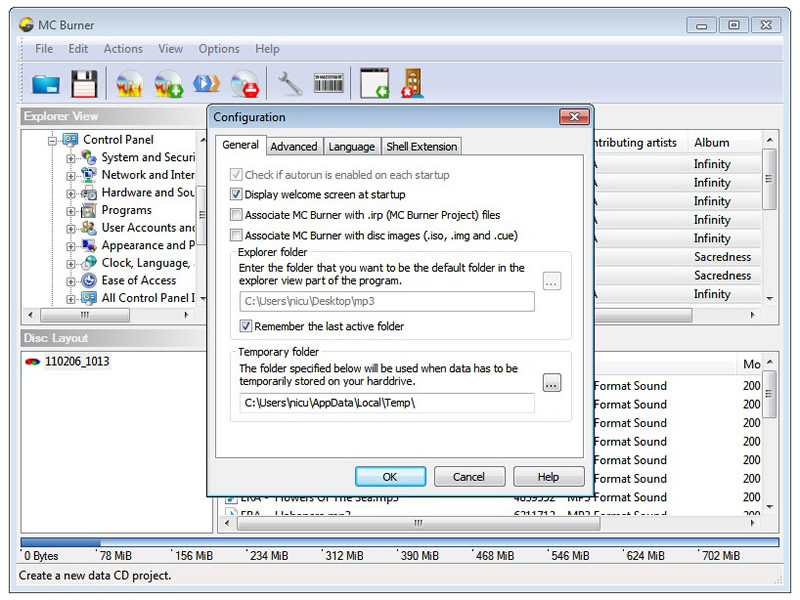This screenshot has height=600, width=800.
Task: Enable association with disc images checkbox
Action: click(x=236, y=235)
